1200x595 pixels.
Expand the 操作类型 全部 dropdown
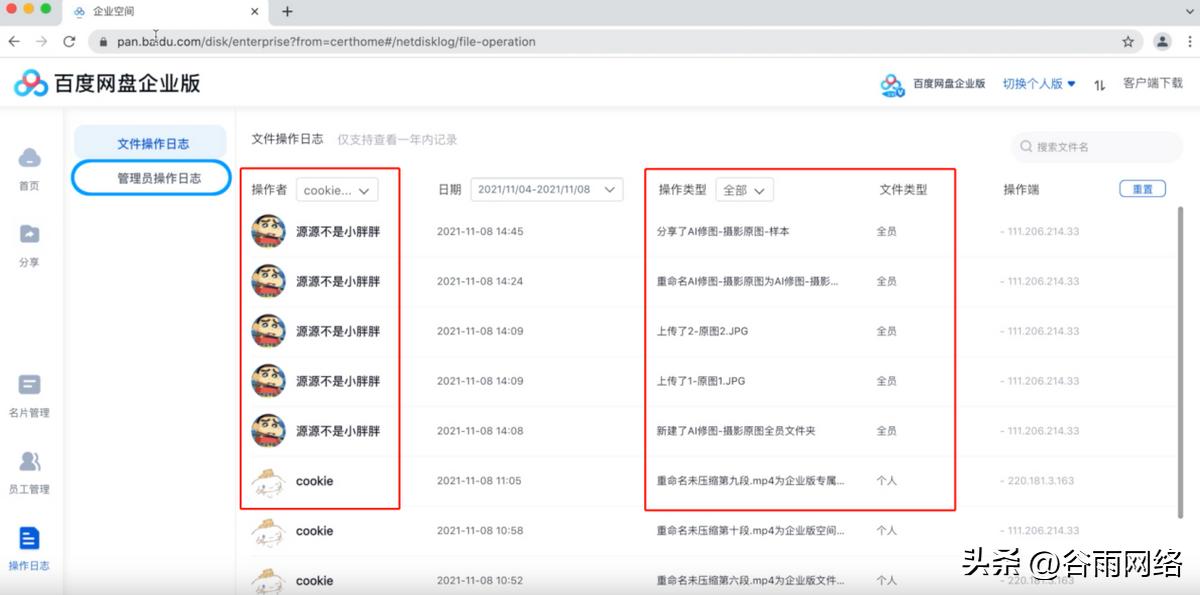(744, 189)
